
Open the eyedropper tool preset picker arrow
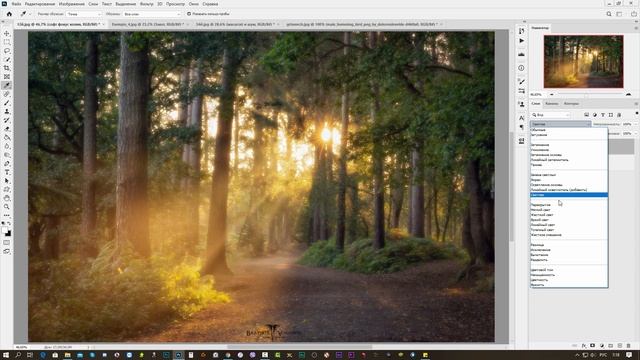coord(30,14)
